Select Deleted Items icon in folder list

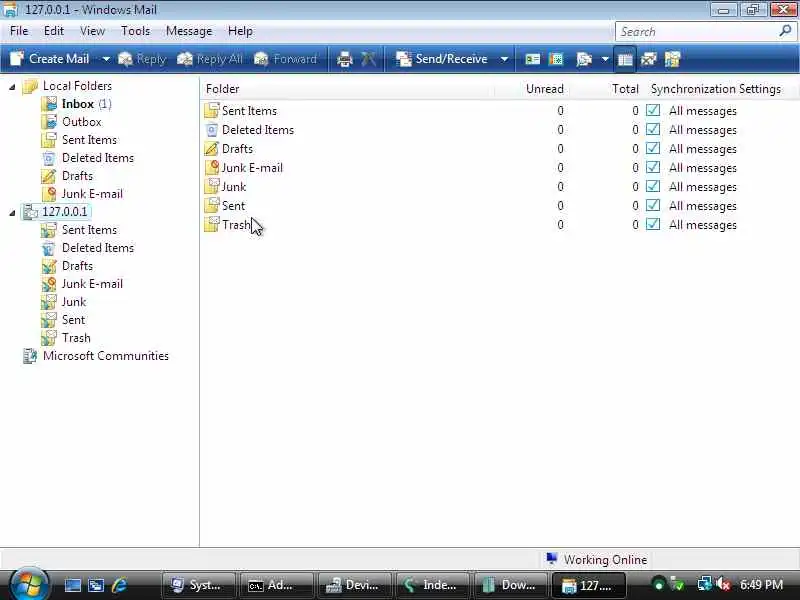211,130
